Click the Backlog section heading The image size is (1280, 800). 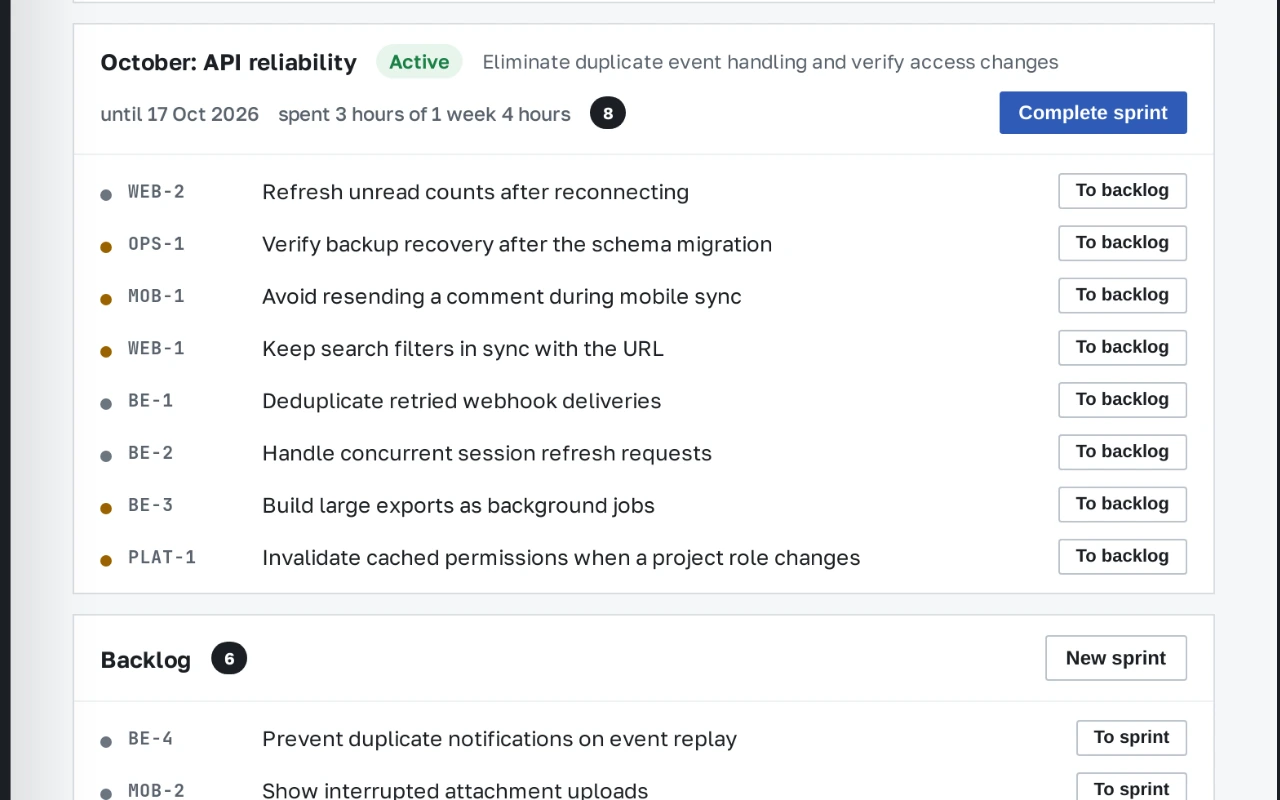146,660
